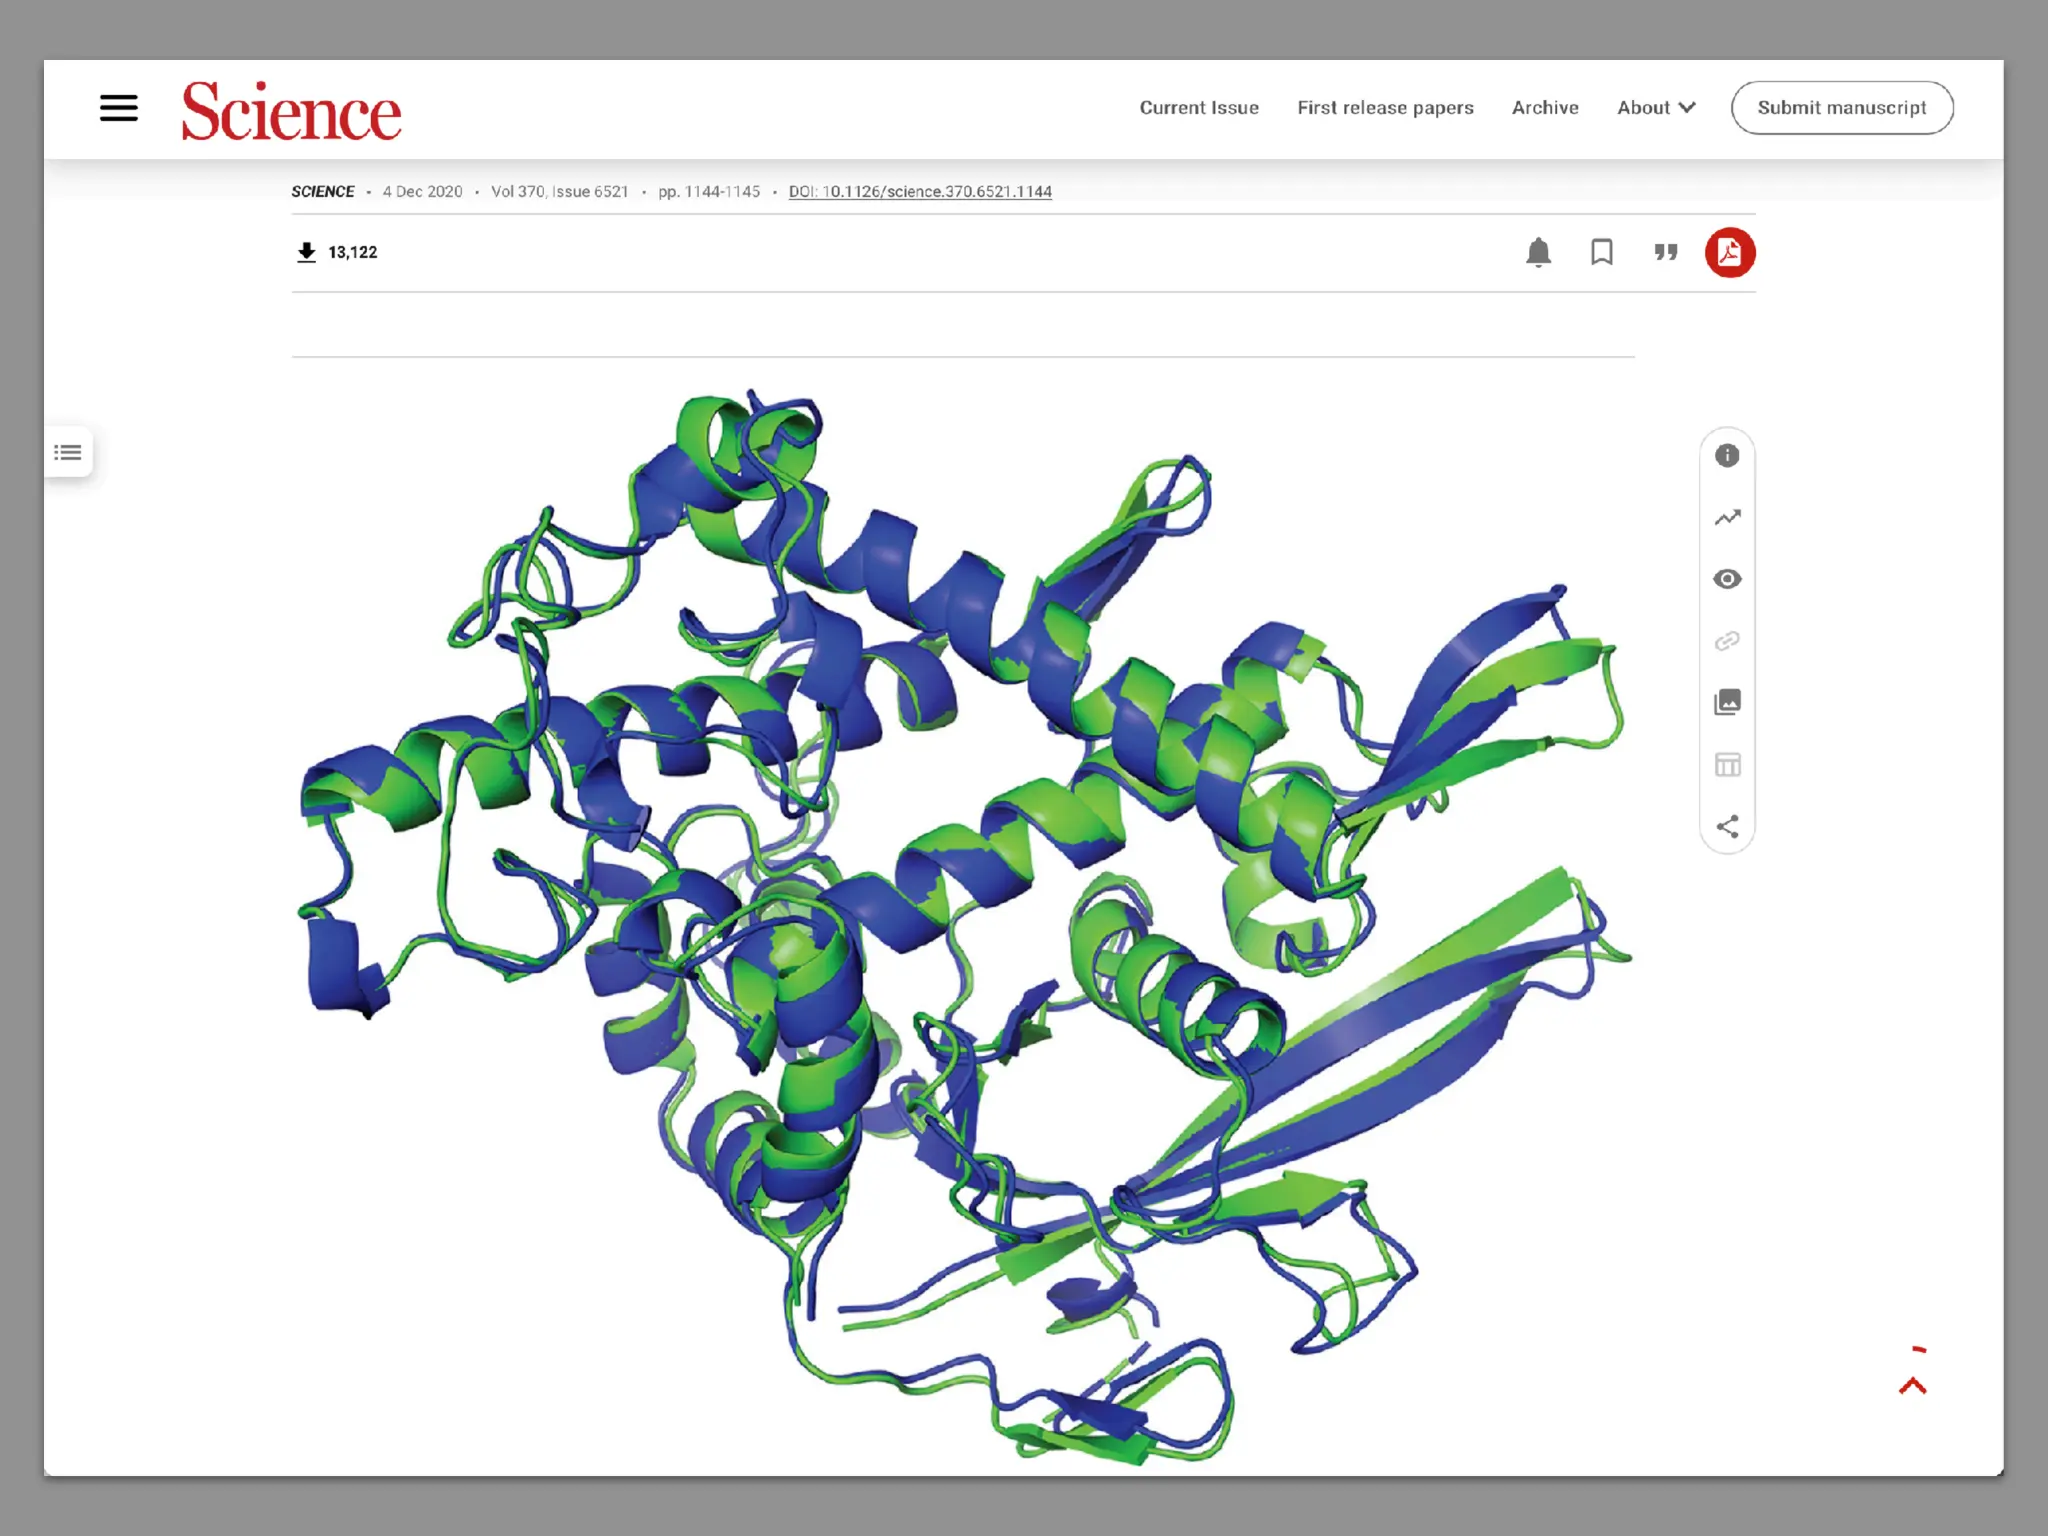2048x1536 pixels.
Task: Toggle the eye view icon
Action: tap(1727, 579)
